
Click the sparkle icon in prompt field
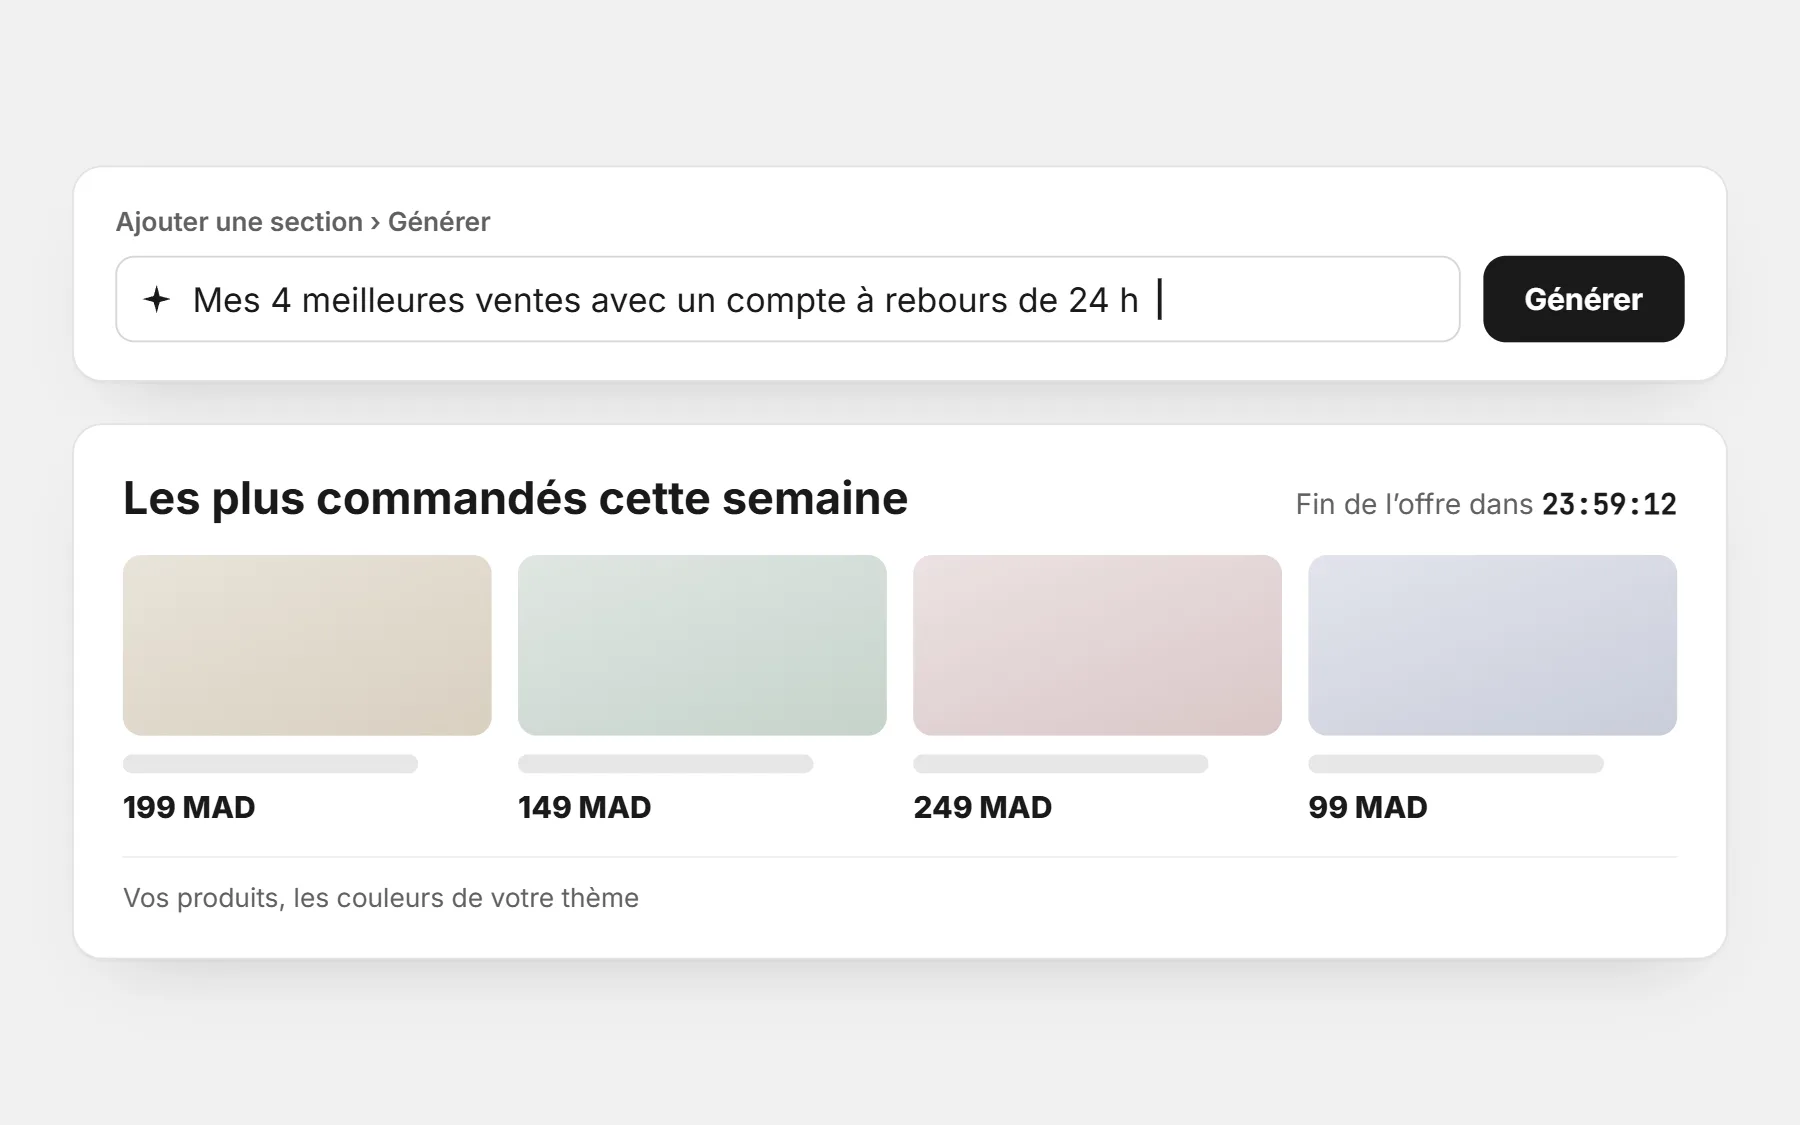(157, 299)
